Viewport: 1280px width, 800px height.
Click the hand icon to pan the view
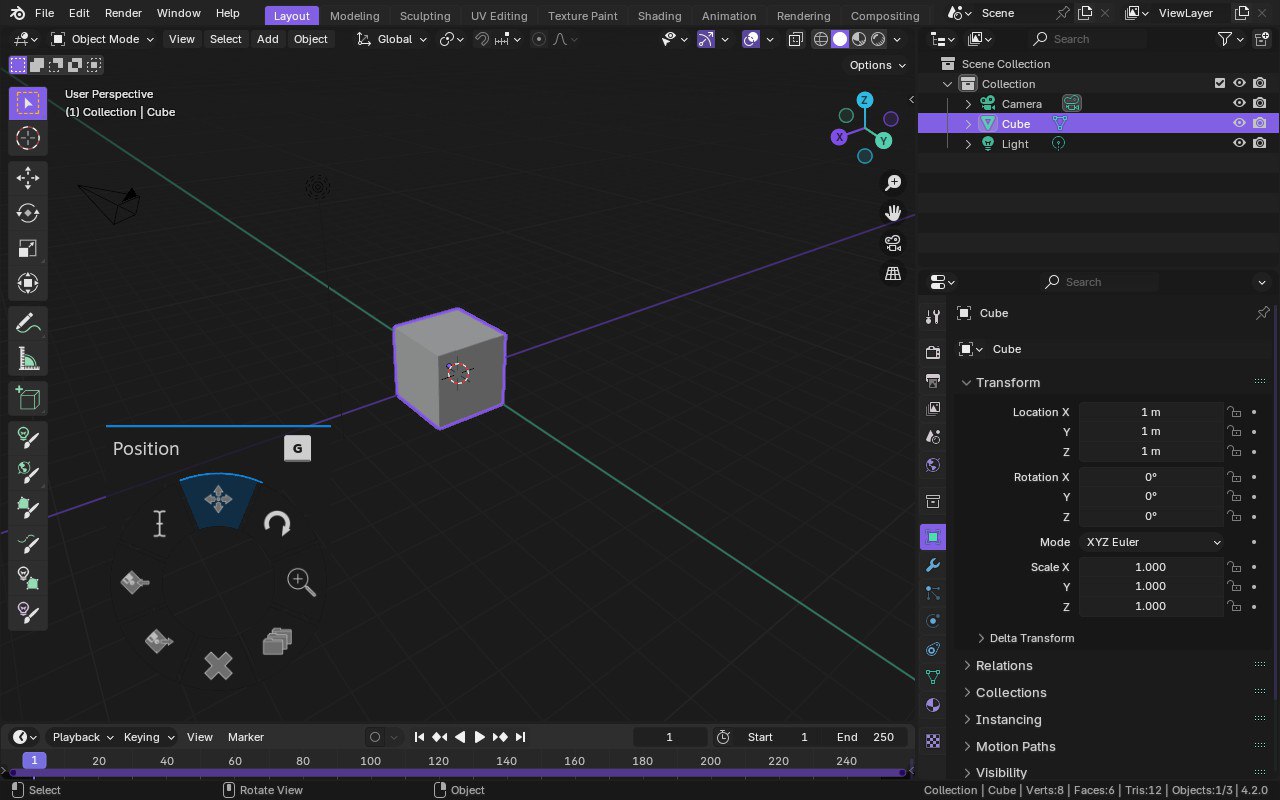[893, 213]
